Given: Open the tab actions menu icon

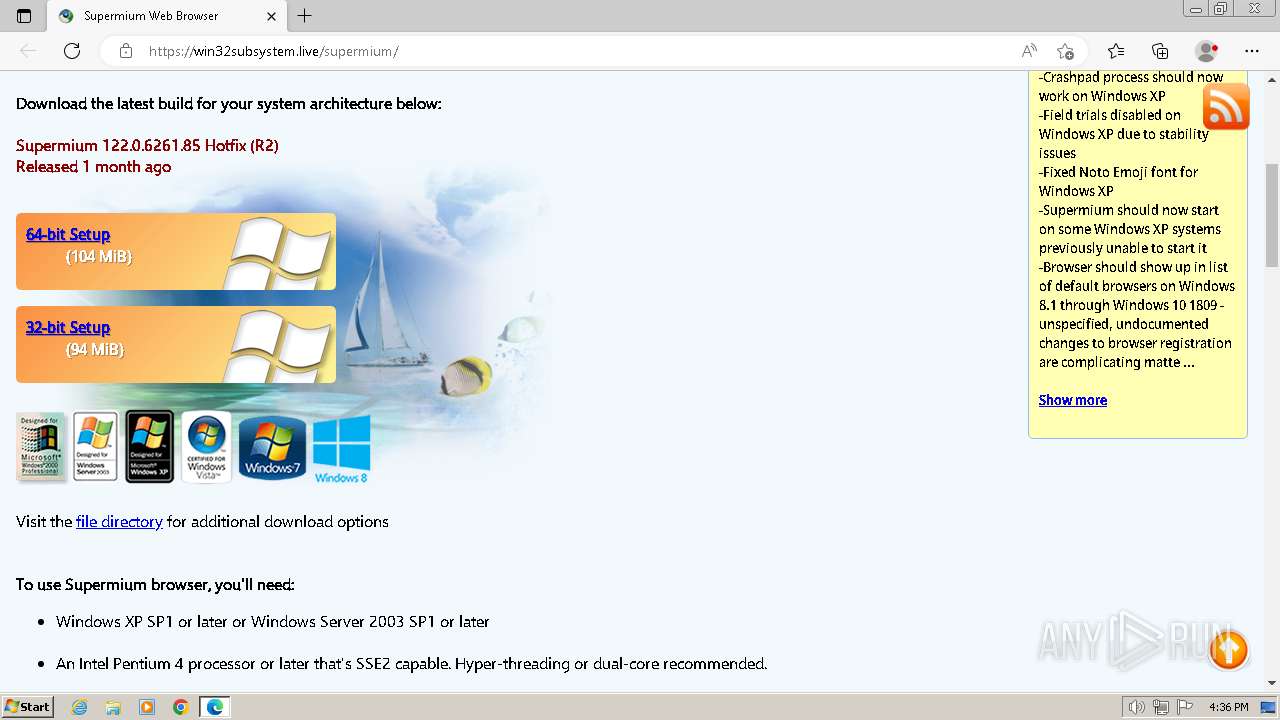Looking at the screenshot, I should (x=24, y=16).
